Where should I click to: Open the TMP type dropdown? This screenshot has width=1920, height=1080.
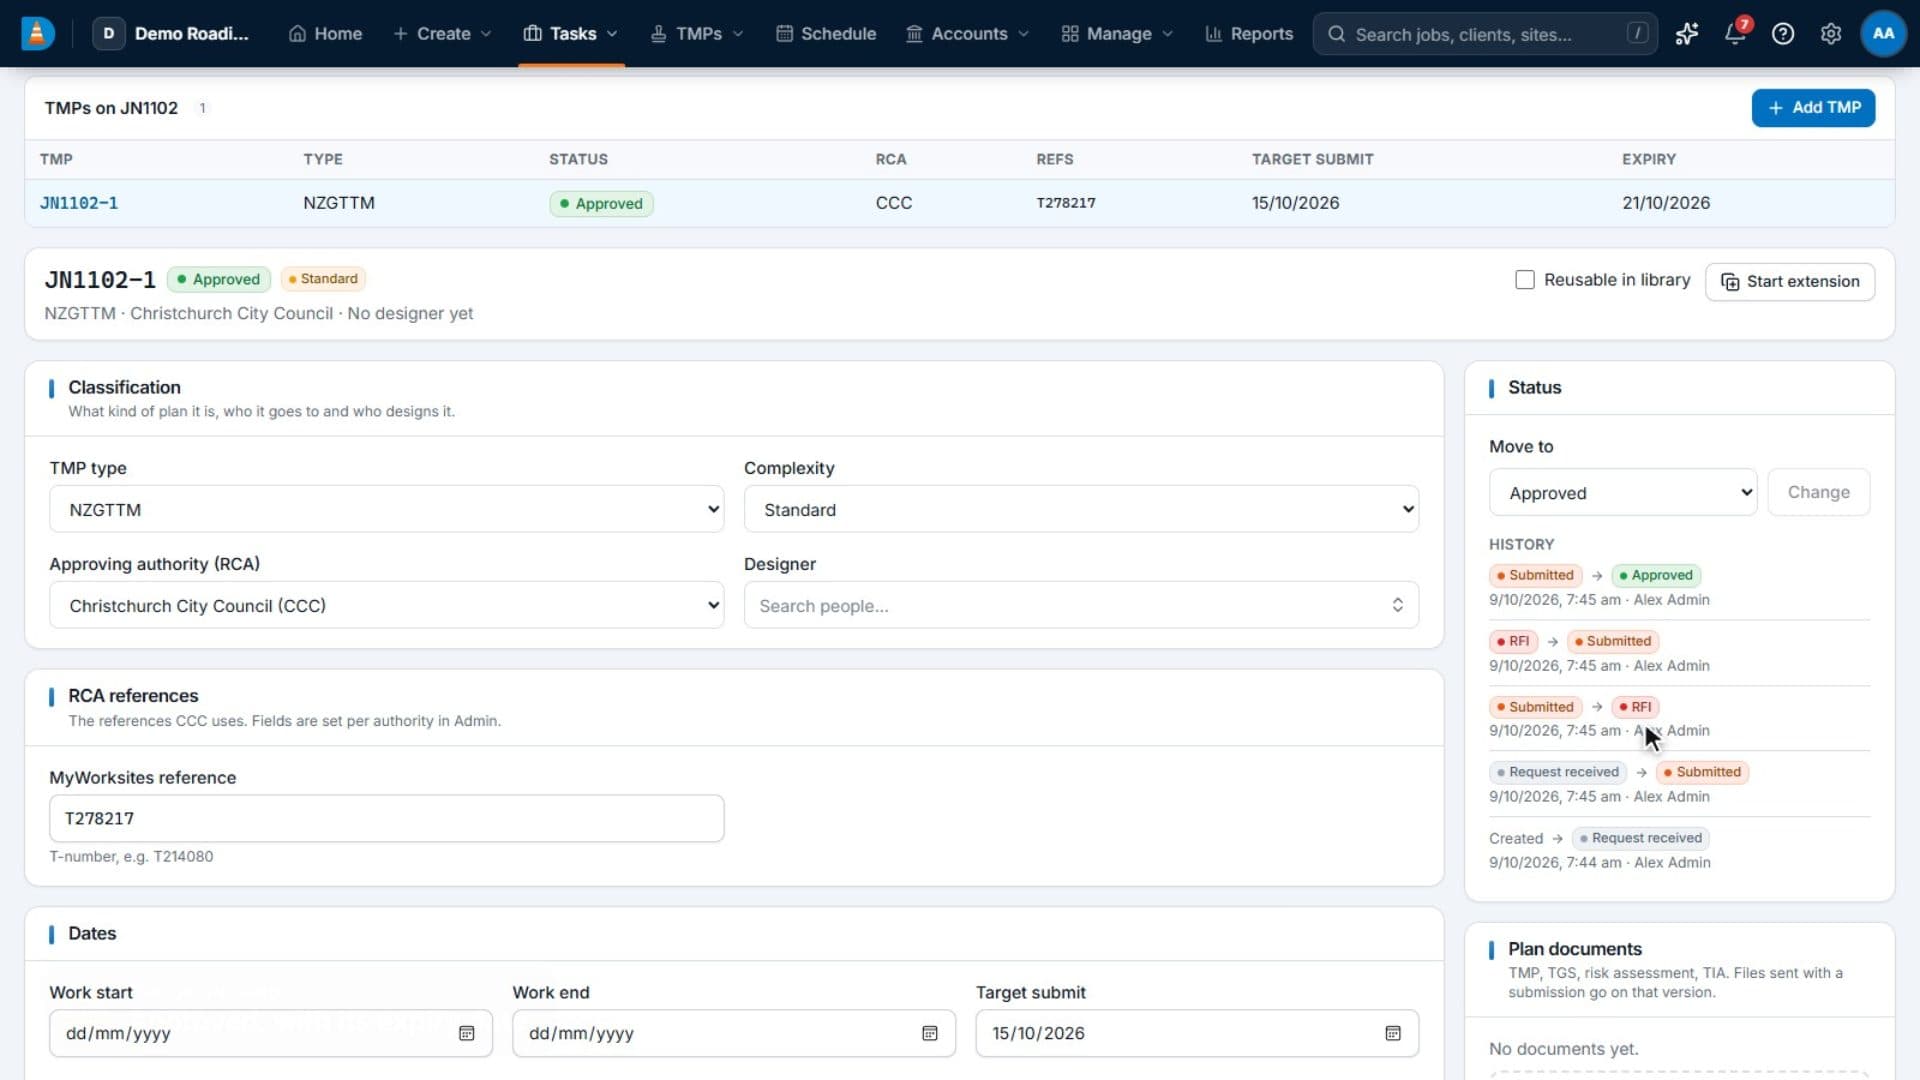tap(386, 509)
